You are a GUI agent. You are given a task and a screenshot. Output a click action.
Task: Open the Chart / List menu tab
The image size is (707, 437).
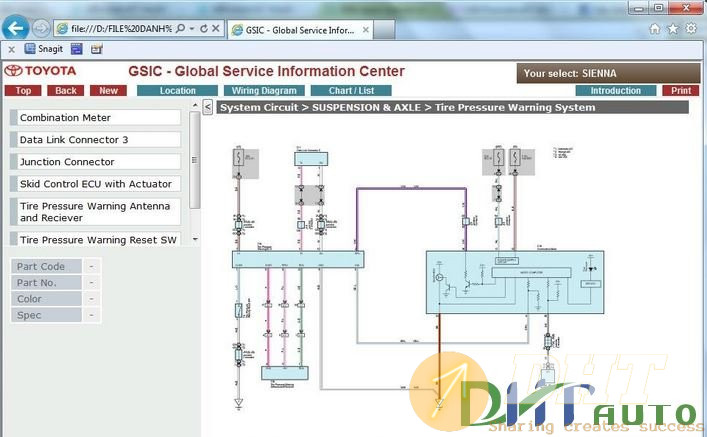coord(351,91)
